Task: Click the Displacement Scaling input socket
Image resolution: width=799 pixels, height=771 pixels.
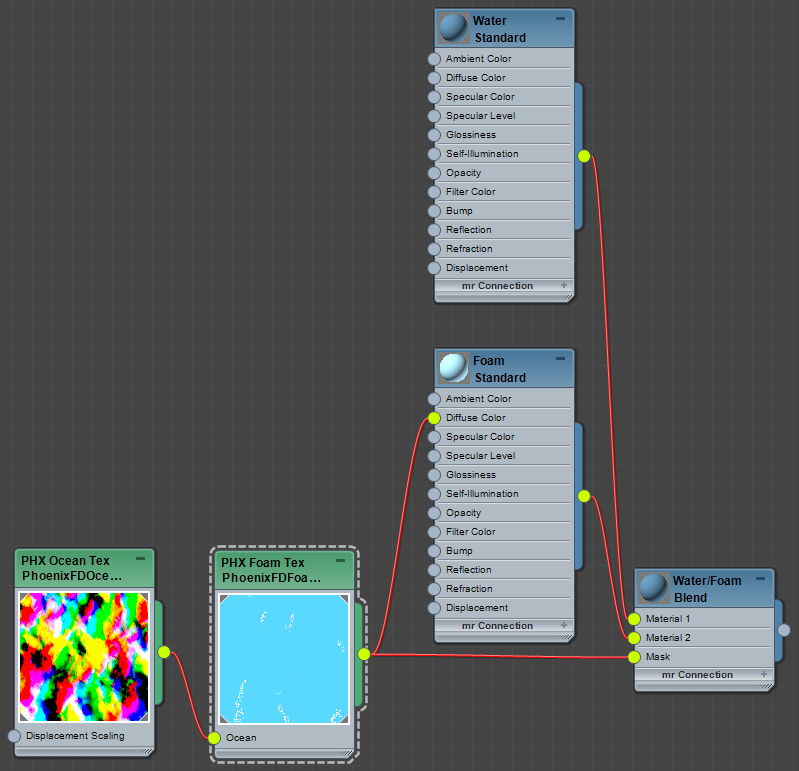Action: click(x=14, y=736)
